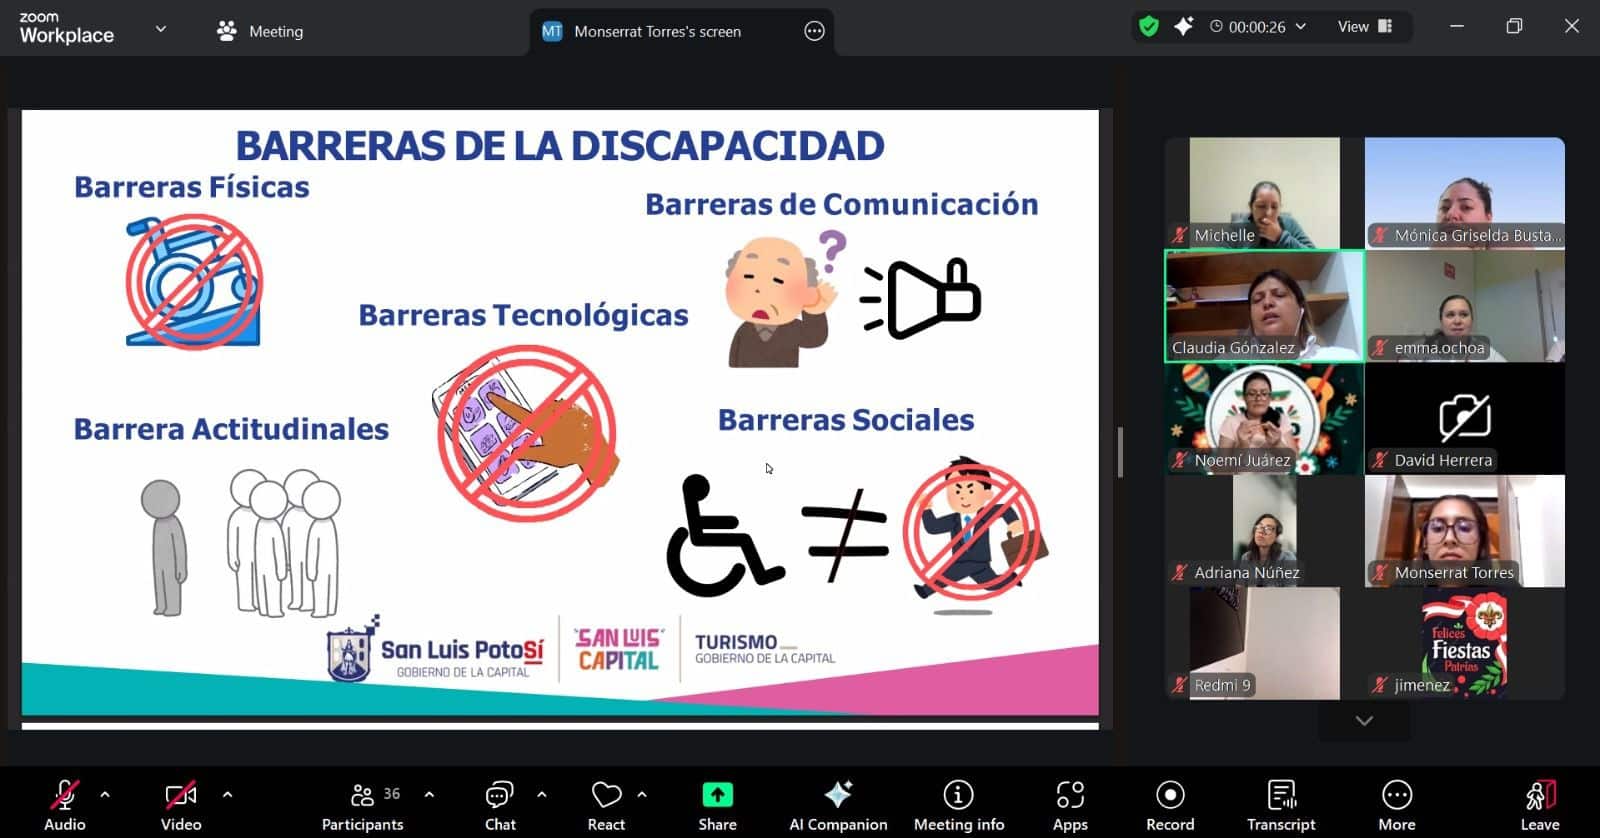Open the React emoji menu
Image resolution: width=1600 pixels, height=838 pixels.
click(x=606, y=806)
